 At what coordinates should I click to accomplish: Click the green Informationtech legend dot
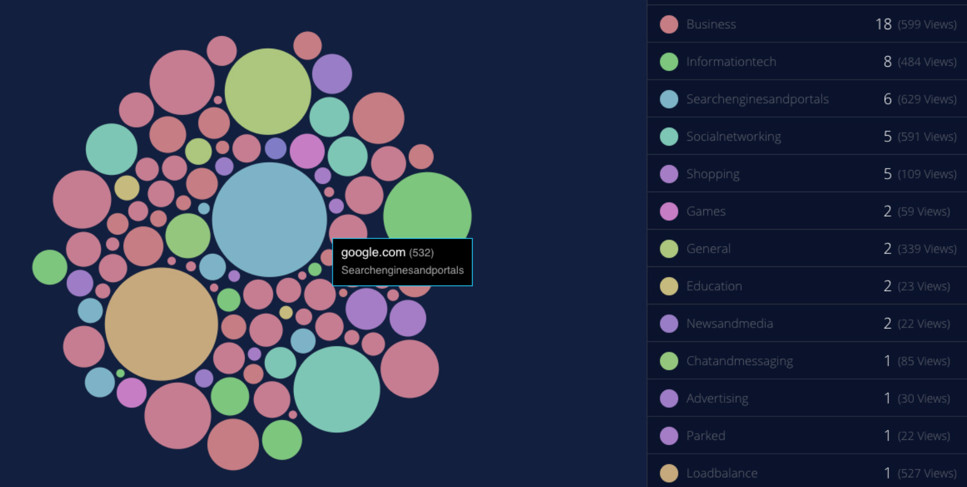pyautogui.click(x=669, y=62)
